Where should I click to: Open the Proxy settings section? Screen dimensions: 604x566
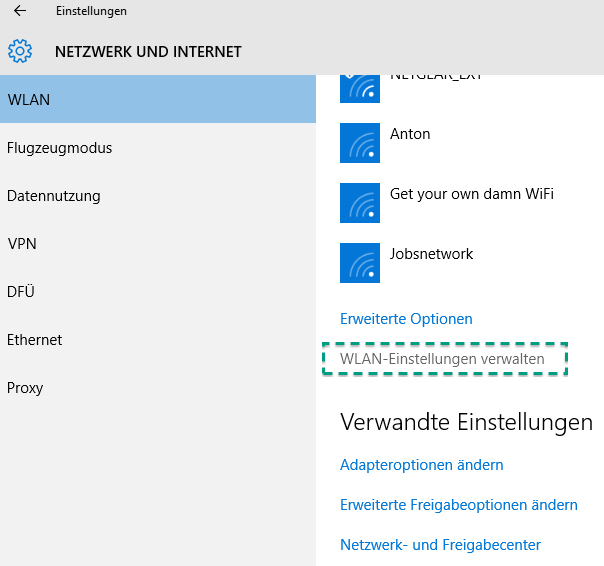25,388
